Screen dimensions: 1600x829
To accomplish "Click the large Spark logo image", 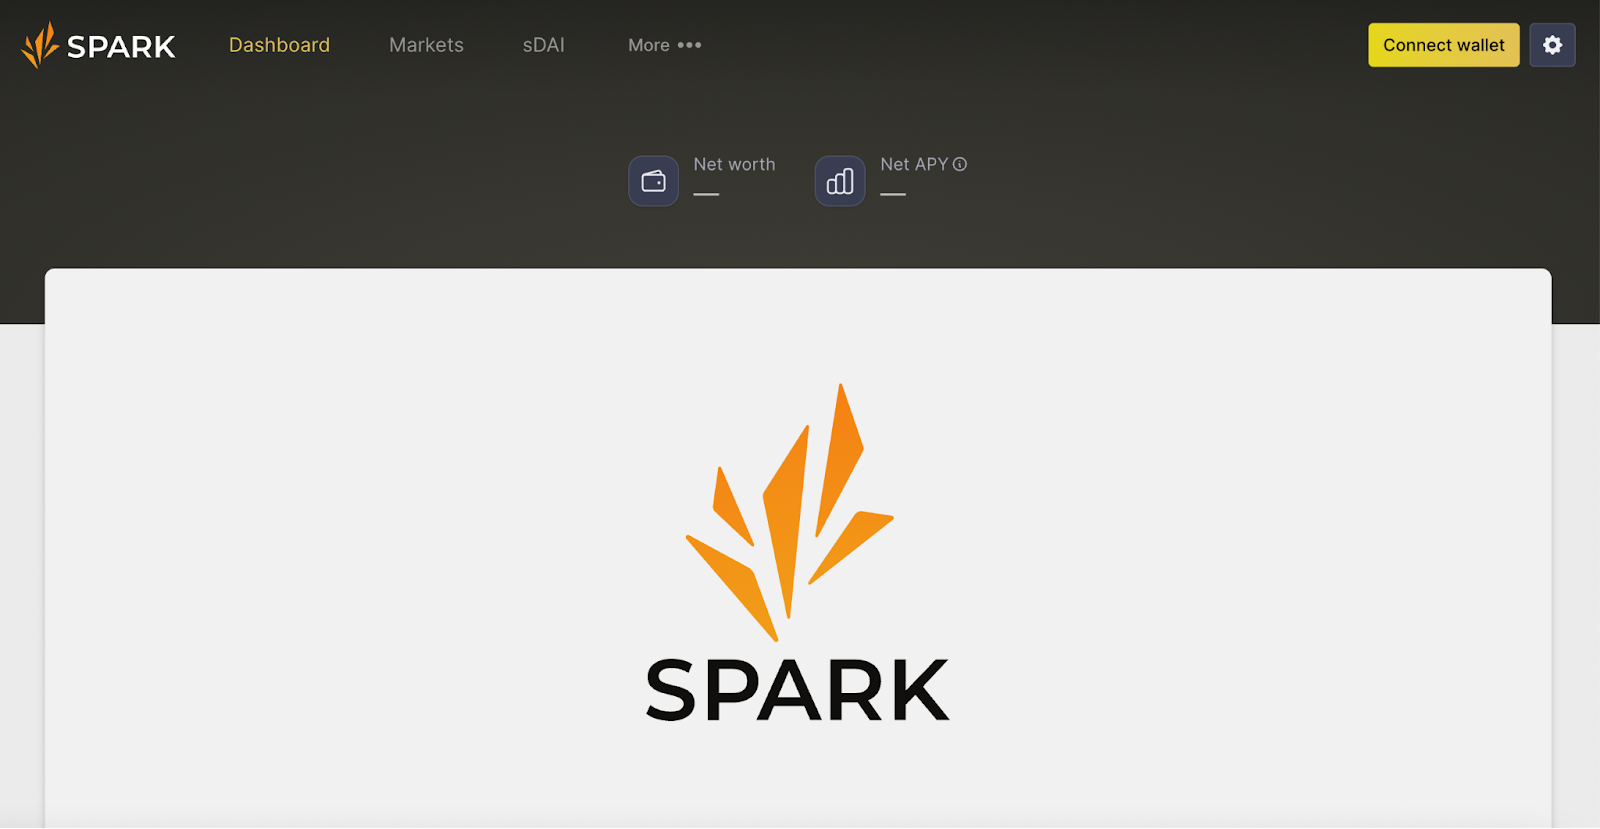I will point(797,553).
